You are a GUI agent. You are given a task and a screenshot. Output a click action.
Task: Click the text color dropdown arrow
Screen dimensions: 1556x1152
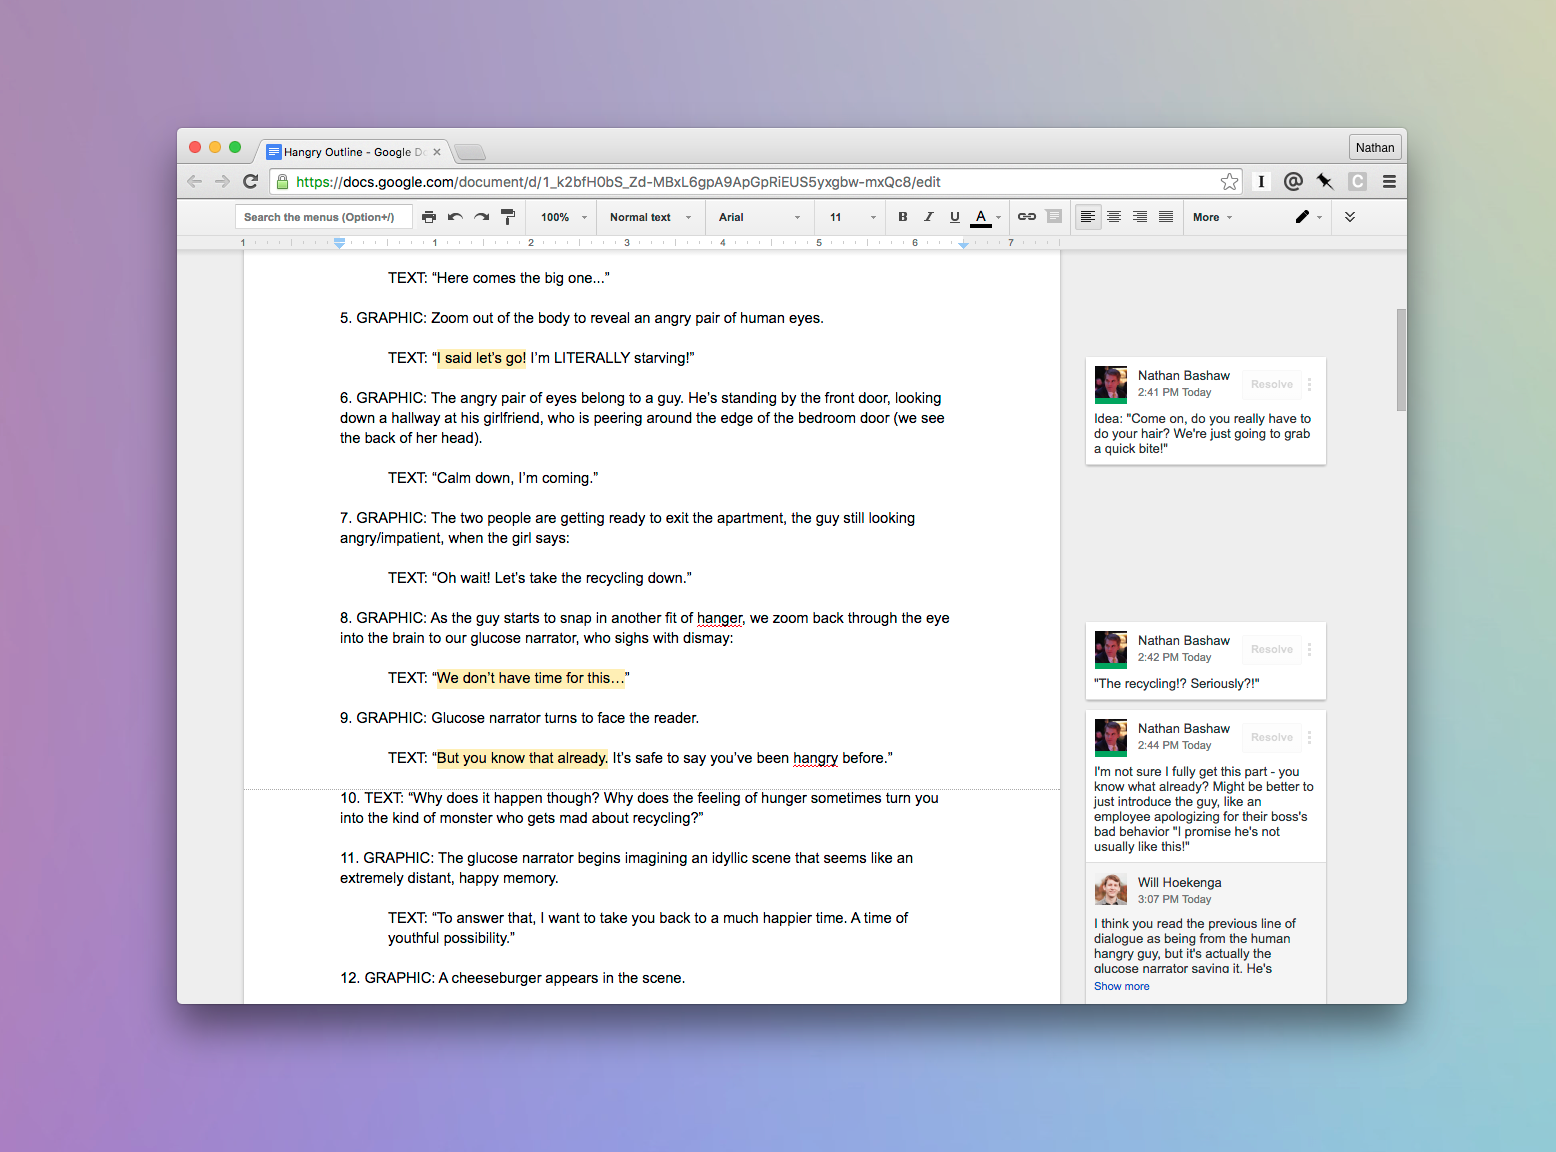point(998,217)
